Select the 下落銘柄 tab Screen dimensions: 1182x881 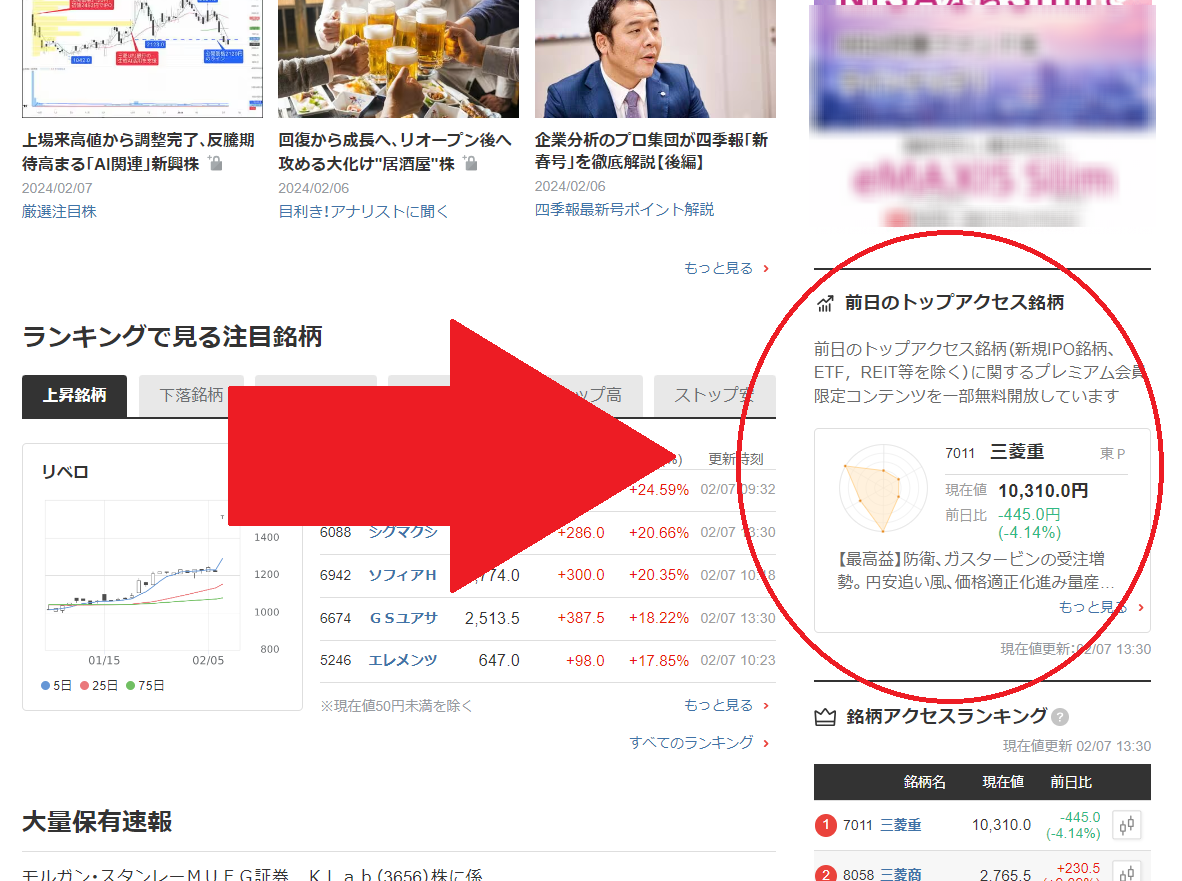[191, 396]
